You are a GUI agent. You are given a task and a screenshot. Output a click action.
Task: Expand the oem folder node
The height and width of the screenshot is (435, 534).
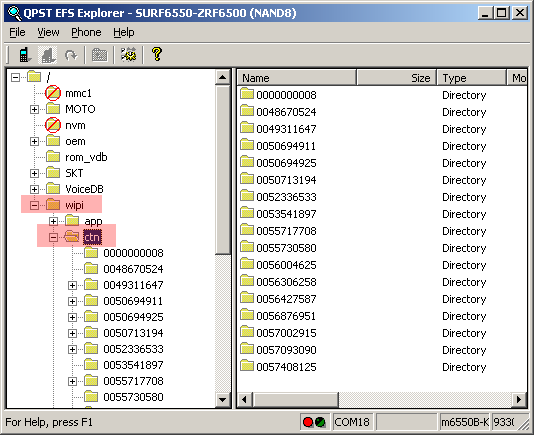click(x=34, y=141)
